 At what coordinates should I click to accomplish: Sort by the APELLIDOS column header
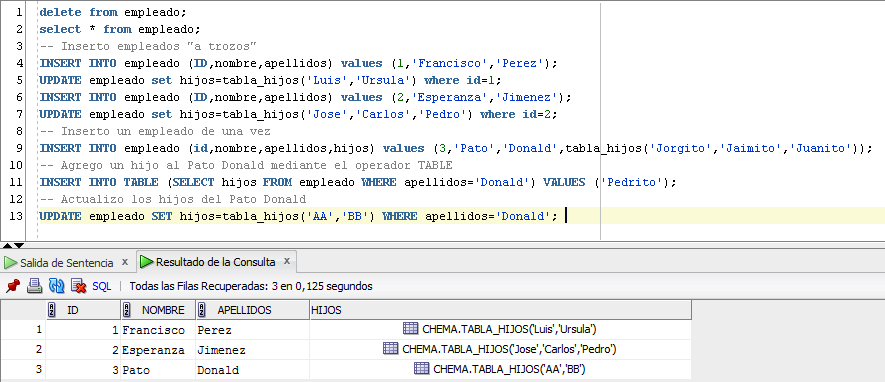click(x=252, y=310)
